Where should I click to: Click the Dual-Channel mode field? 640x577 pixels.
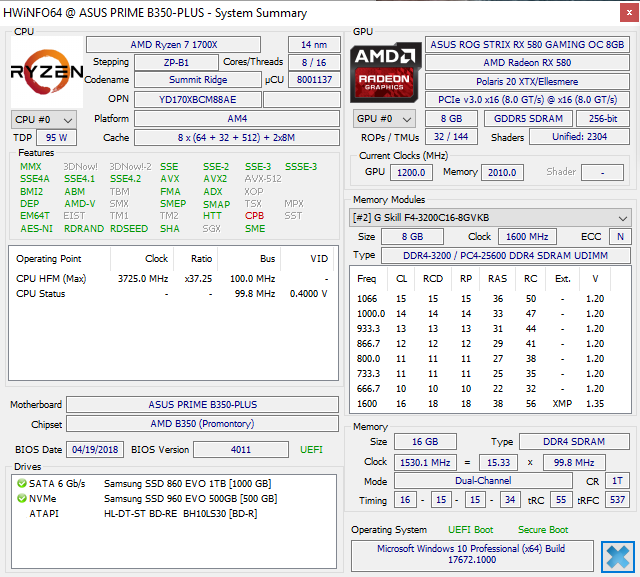tap(483, 481)
